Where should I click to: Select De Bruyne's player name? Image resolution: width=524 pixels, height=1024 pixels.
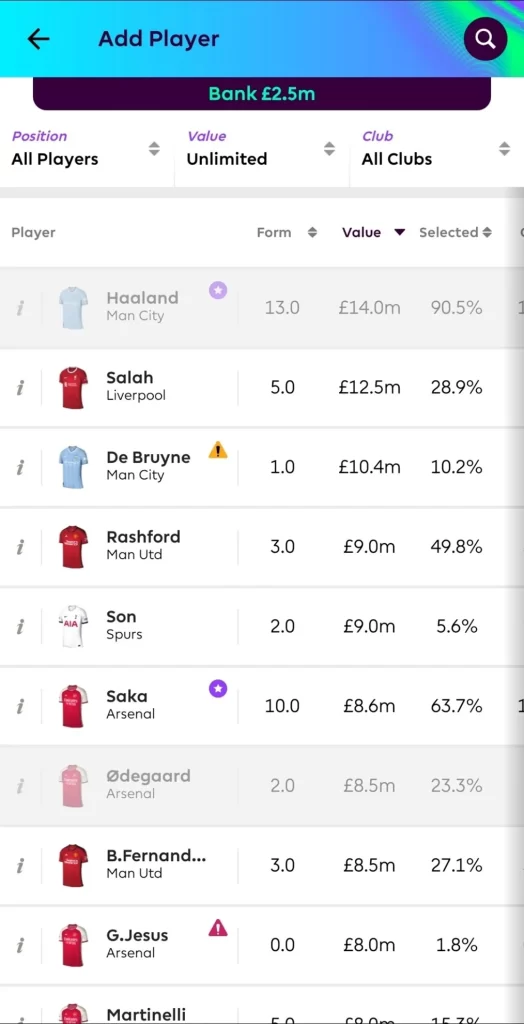148,457
